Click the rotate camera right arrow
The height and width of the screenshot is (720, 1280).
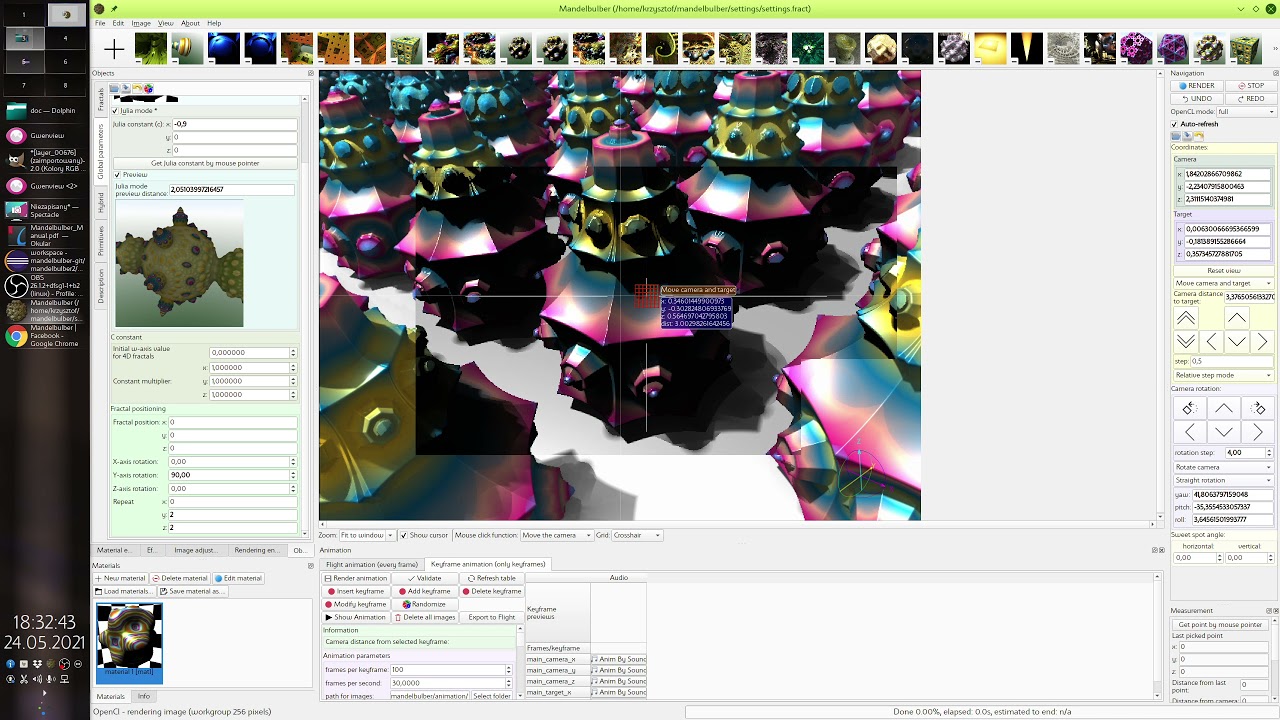point(1258,432)
